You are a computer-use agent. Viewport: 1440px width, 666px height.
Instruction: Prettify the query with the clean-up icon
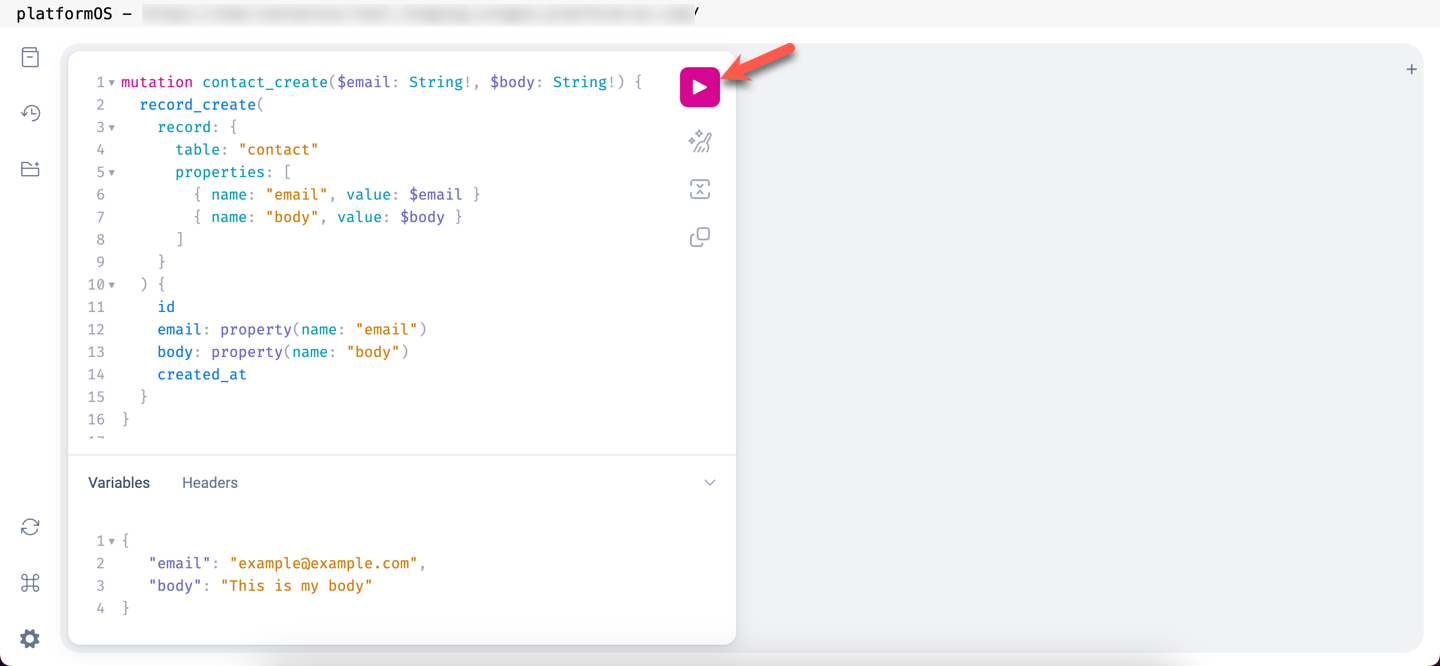coord(699,141)
